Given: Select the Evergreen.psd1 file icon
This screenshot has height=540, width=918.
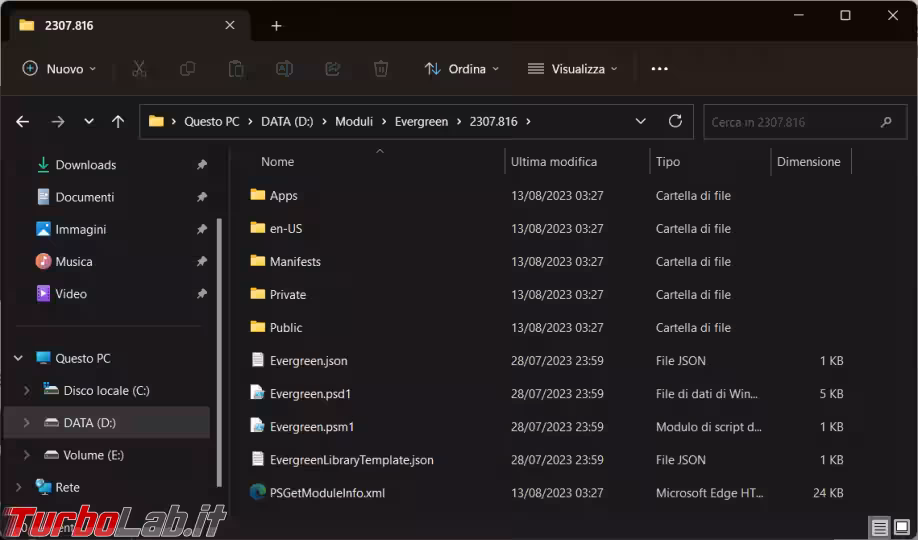Looking at the screenshot, I should point(258,393).
